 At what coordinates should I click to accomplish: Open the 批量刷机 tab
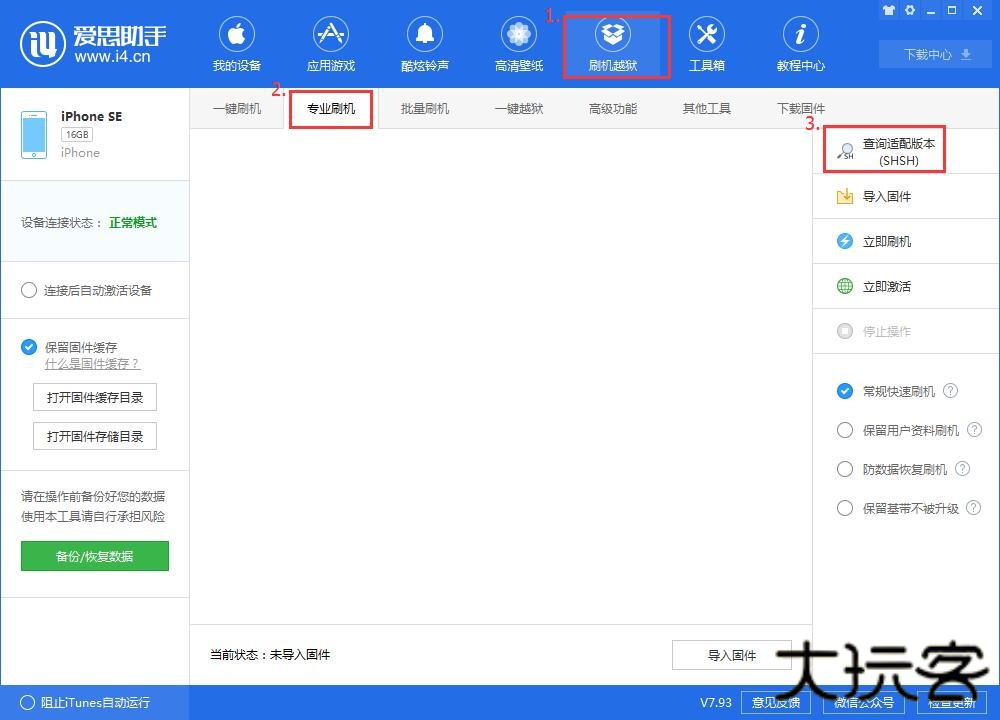(424, 108)
